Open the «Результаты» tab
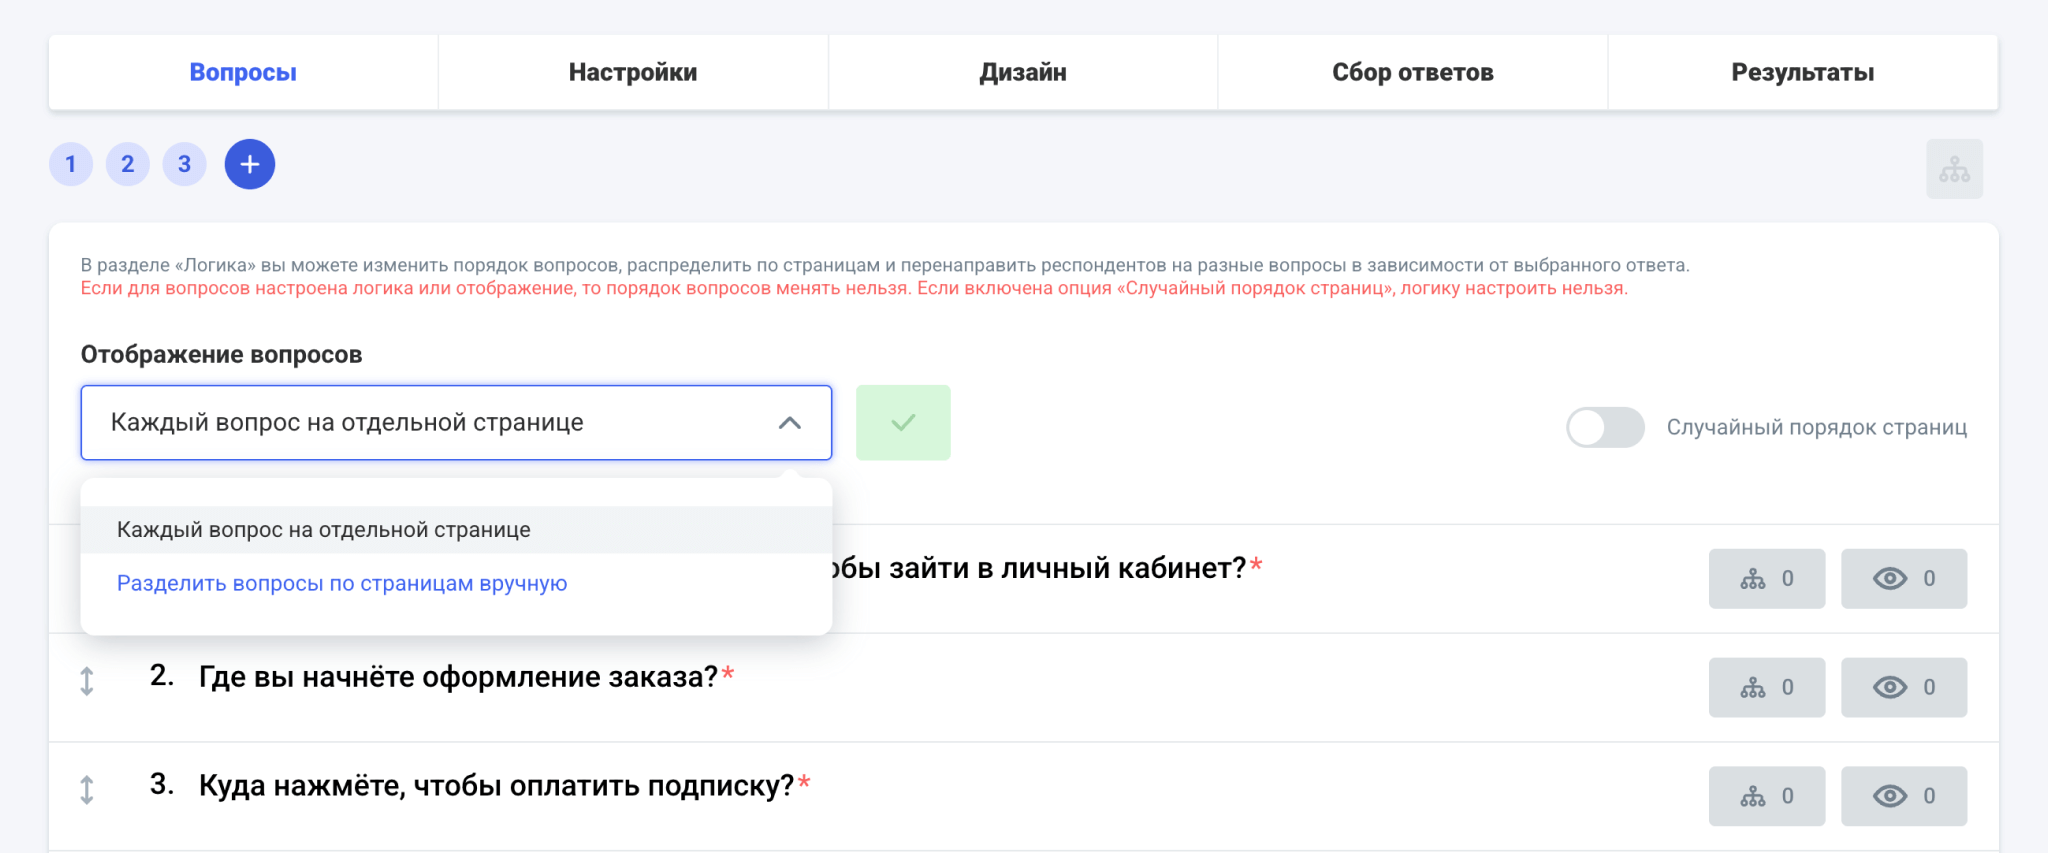This screenshot has height=853, width=2048. 1802,73
